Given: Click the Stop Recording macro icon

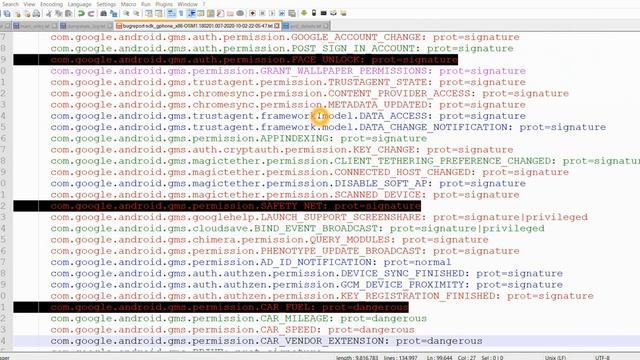Looking at the screenshot, I should (262, 13).
